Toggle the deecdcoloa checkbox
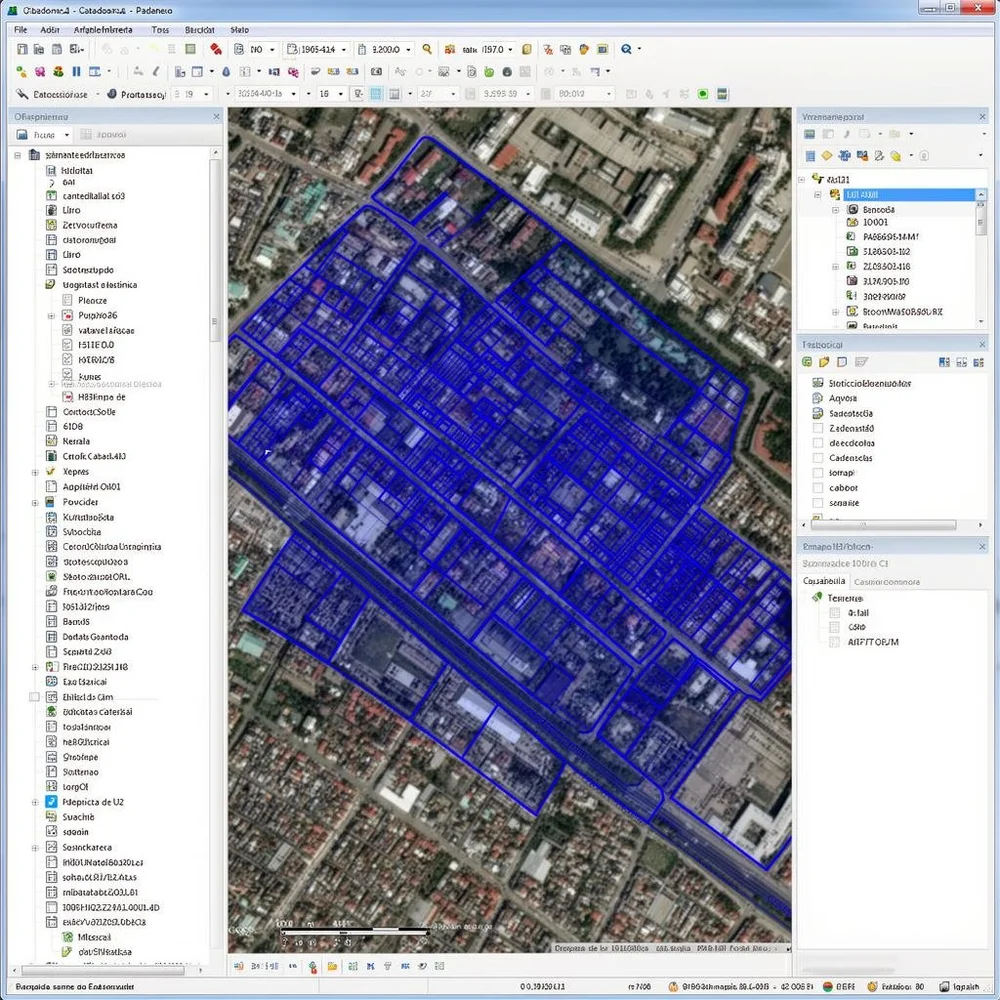 tap(818, 443)
